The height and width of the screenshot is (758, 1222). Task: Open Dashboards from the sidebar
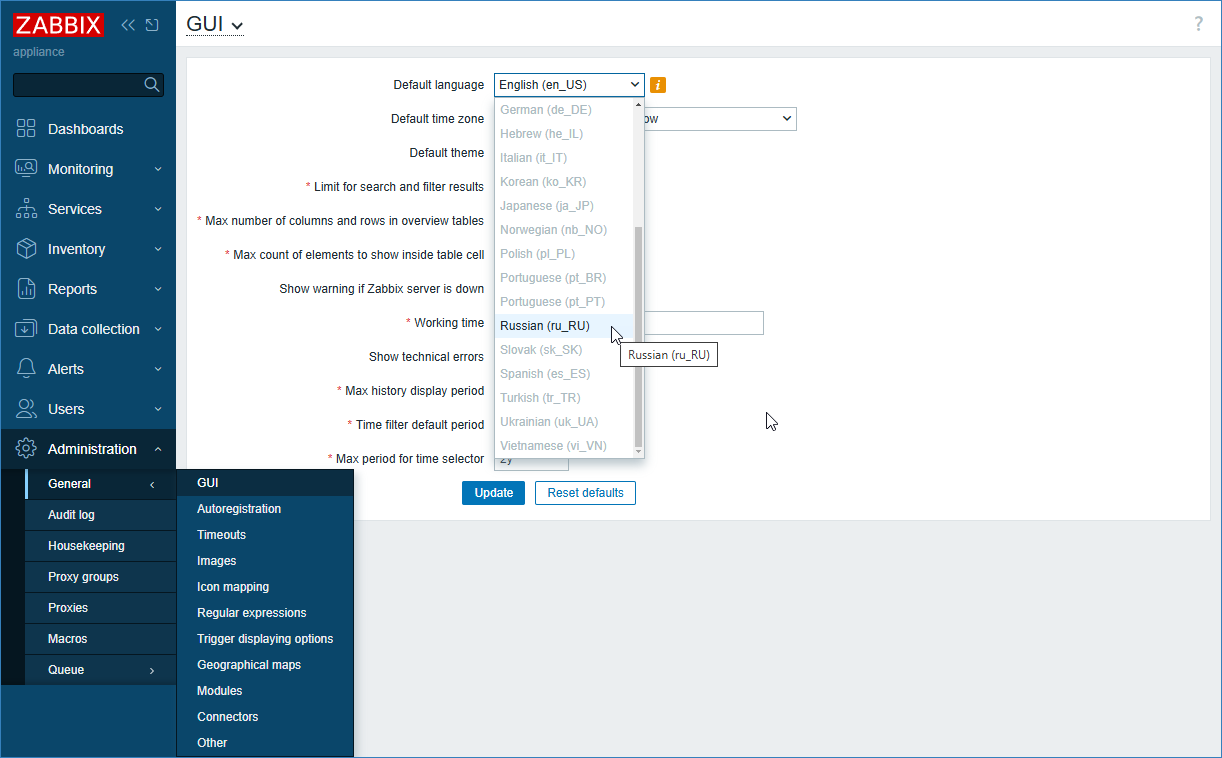tap(85, 129)
